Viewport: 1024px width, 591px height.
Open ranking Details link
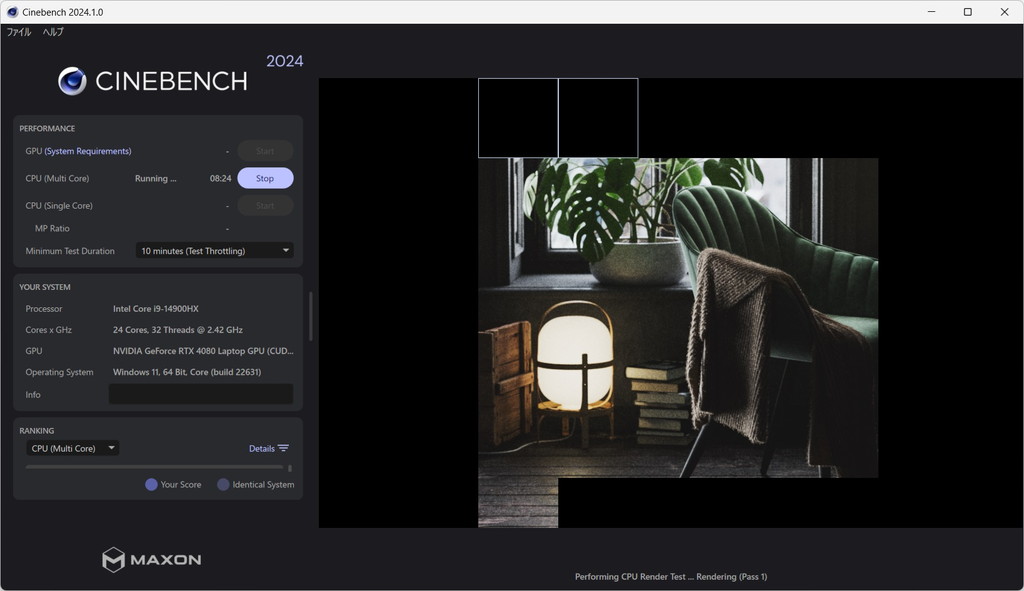[262, 449]
